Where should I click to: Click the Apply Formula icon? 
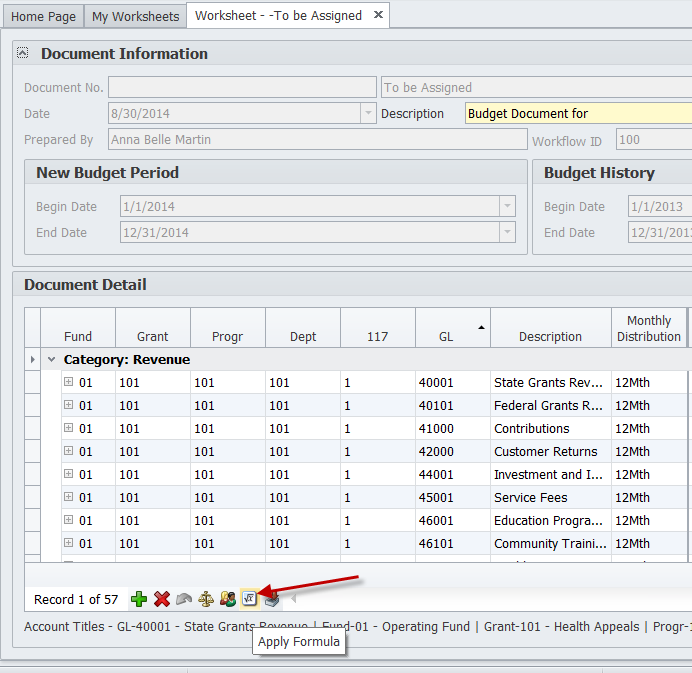(250, 599)
